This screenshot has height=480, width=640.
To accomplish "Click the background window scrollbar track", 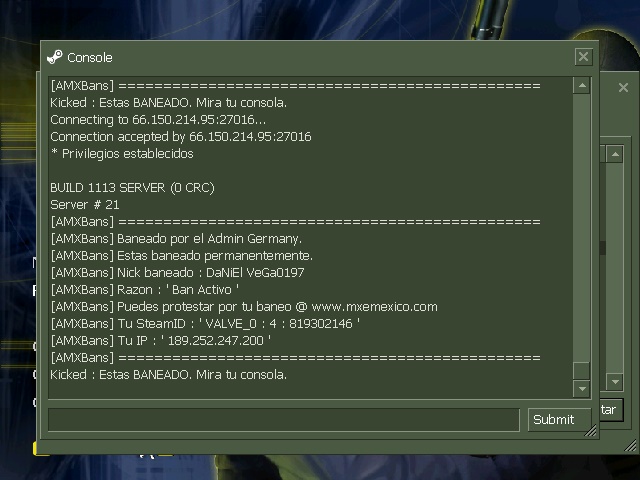I will coord(615,268).
